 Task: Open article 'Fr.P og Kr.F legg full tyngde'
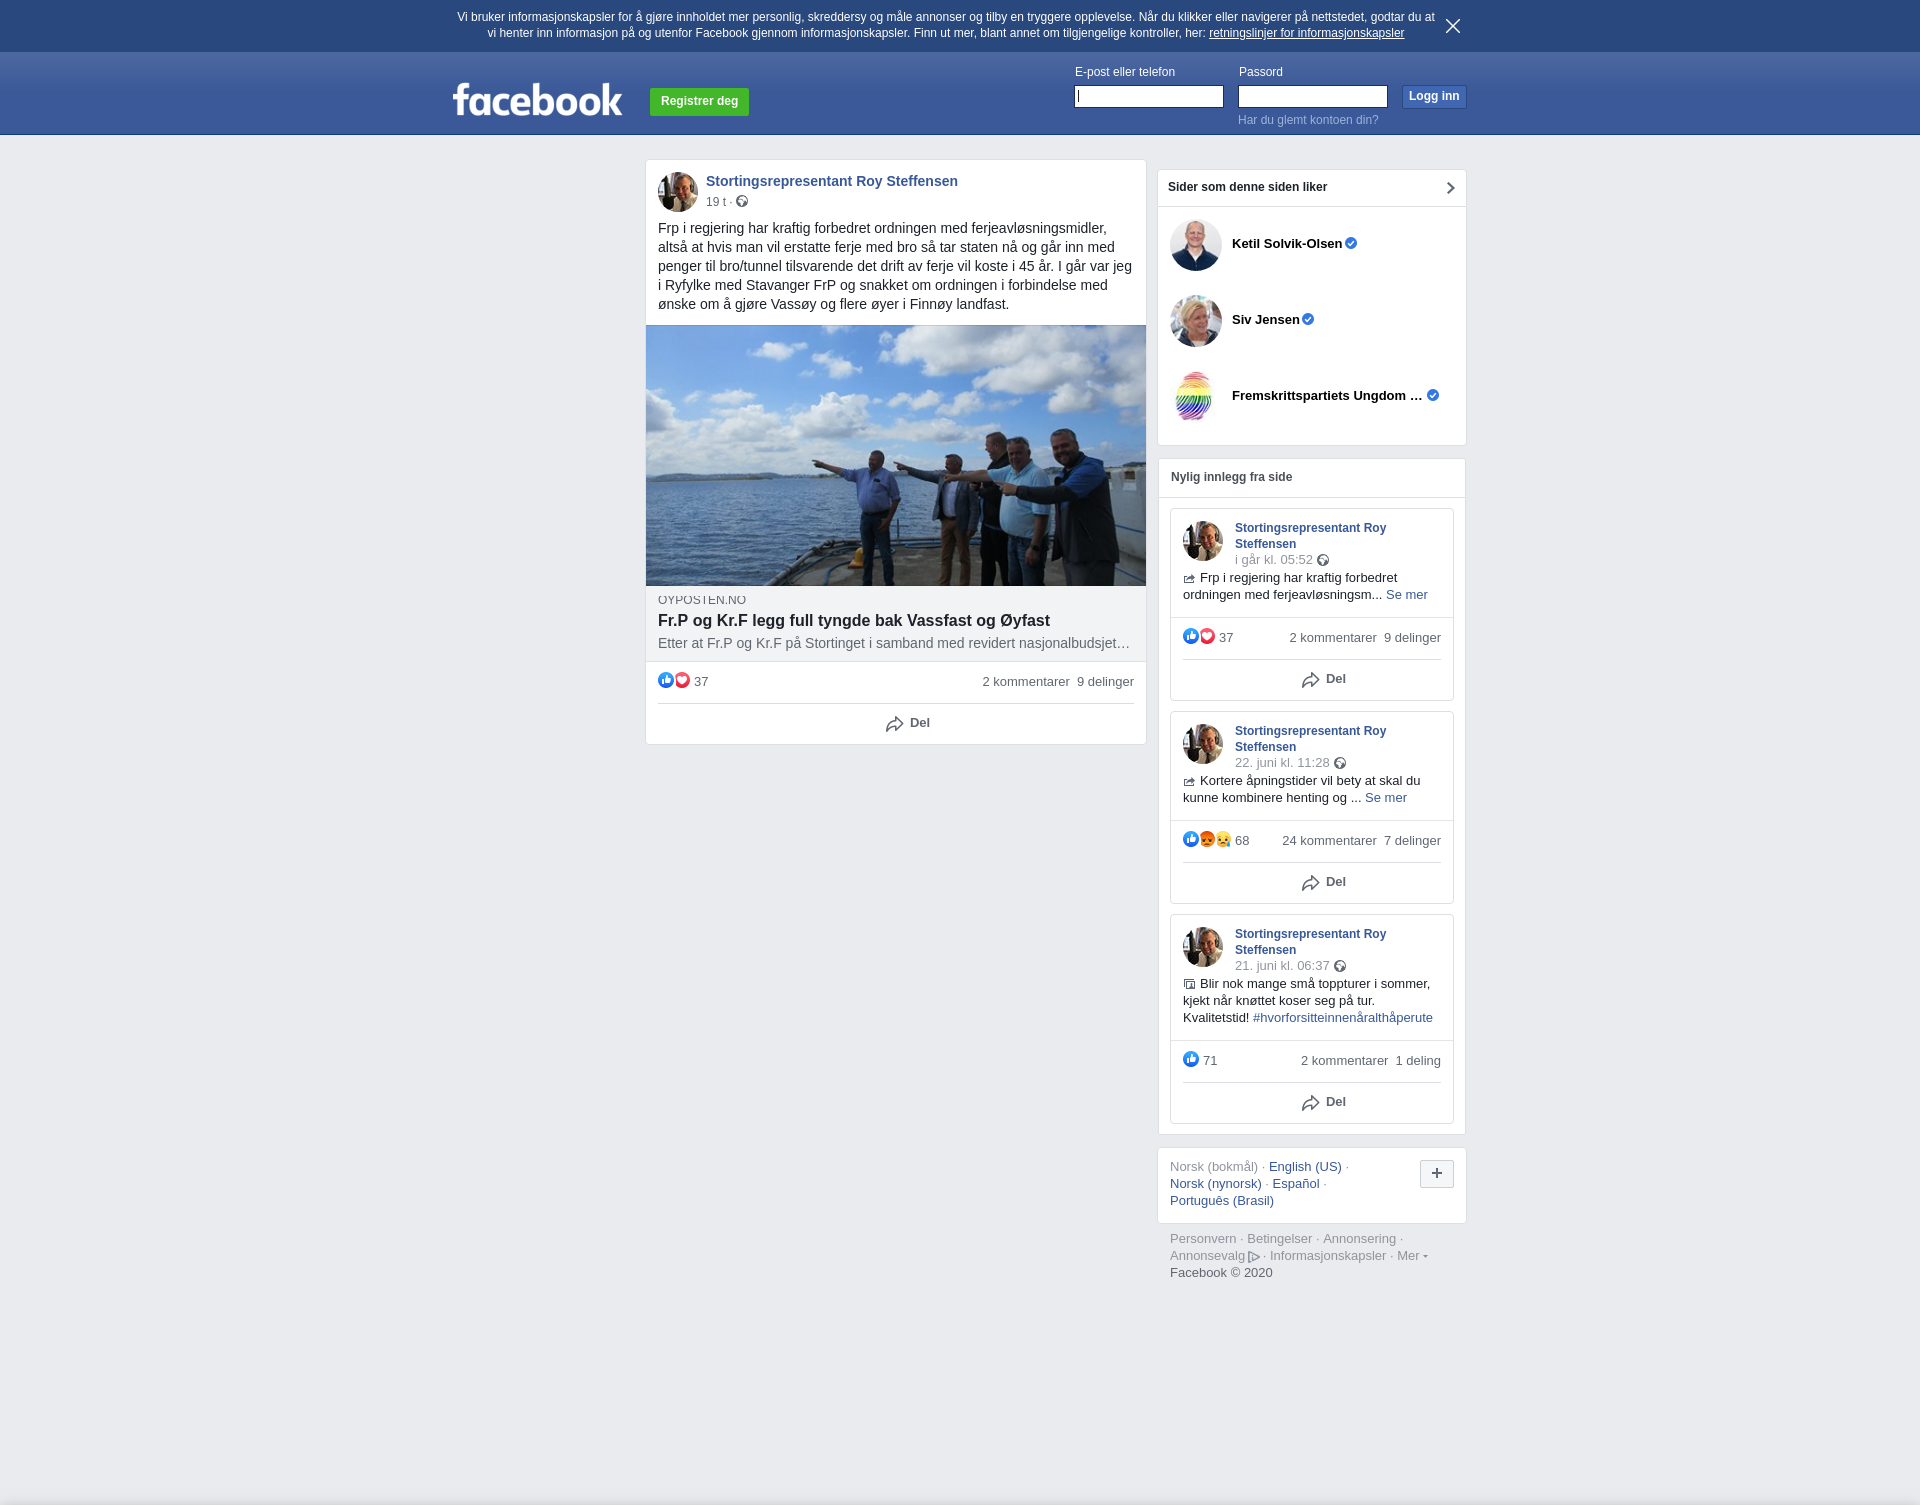(854, 621)
